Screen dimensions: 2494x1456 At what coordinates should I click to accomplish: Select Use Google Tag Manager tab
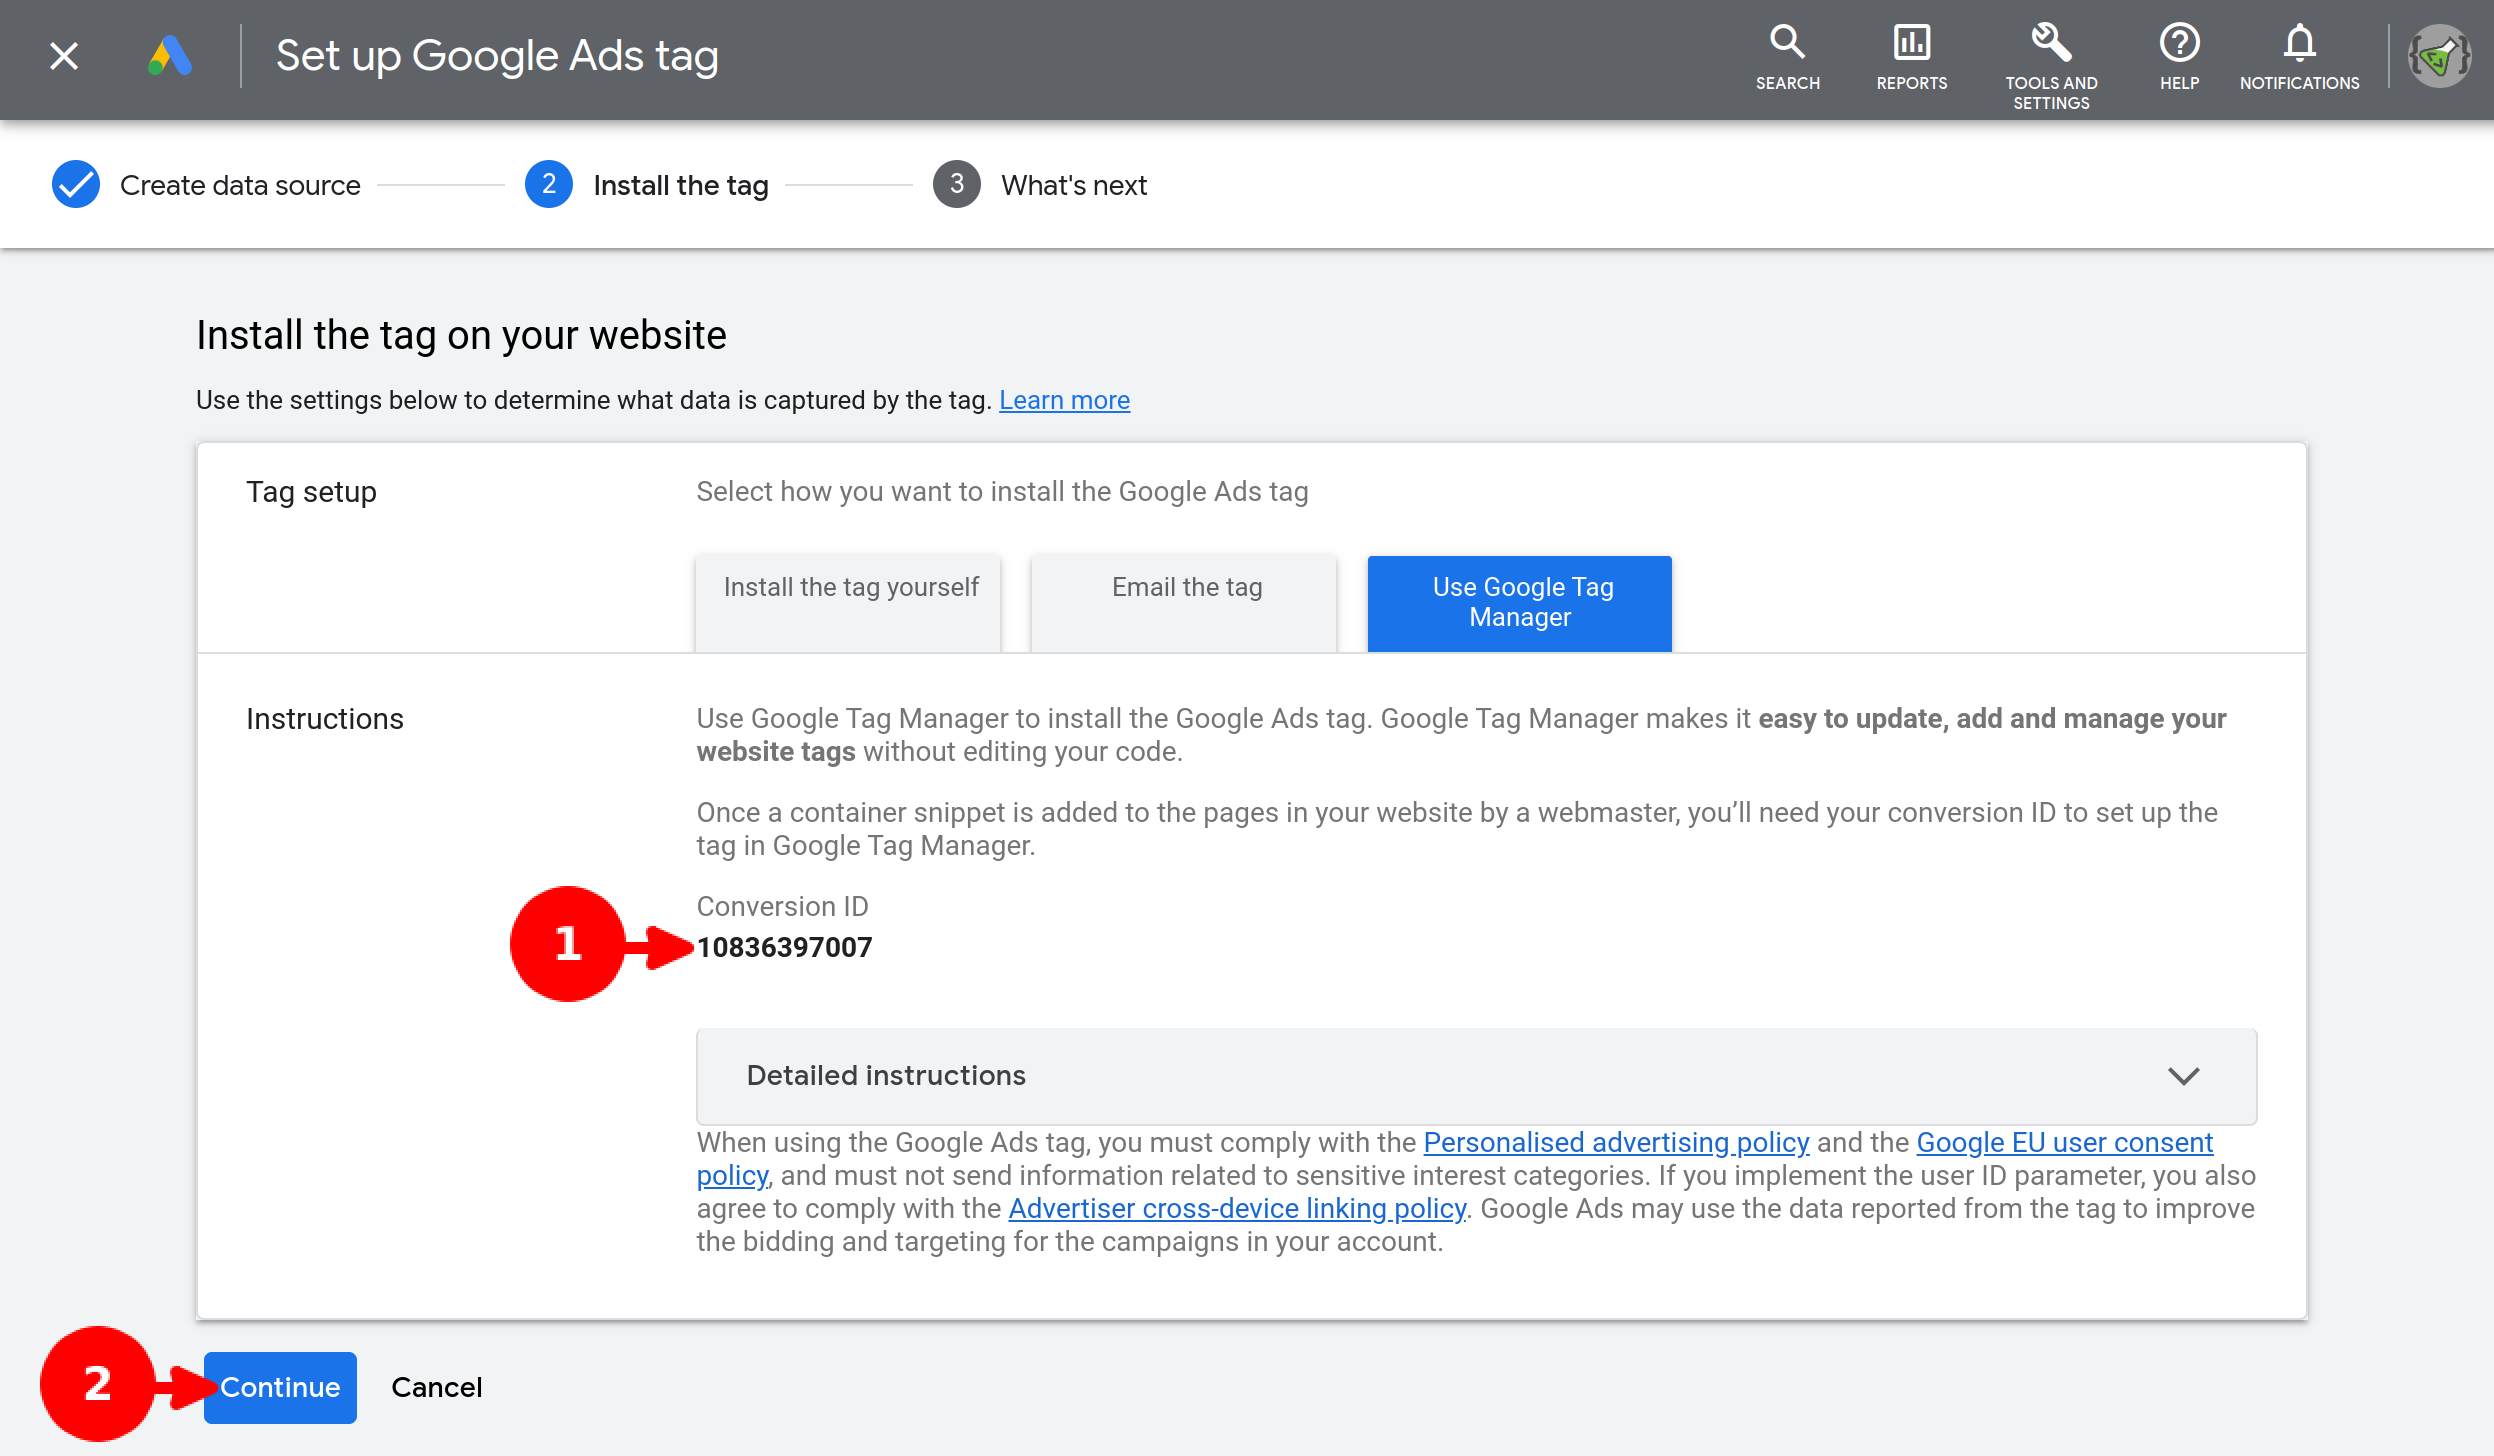point(1521,603)
